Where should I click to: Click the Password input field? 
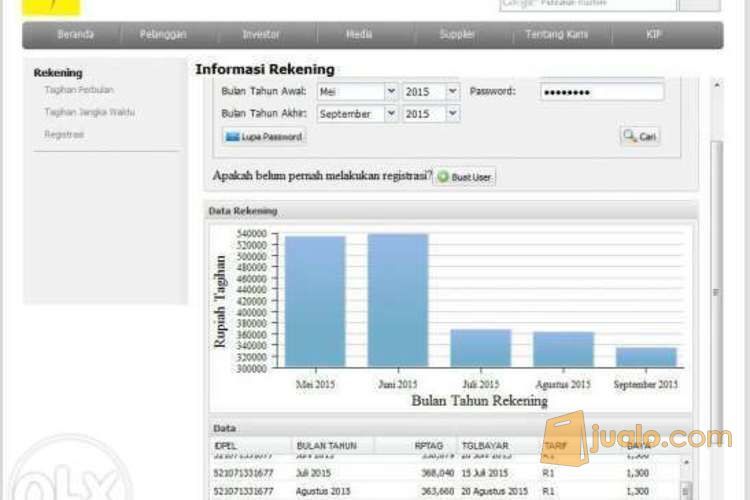602,92
